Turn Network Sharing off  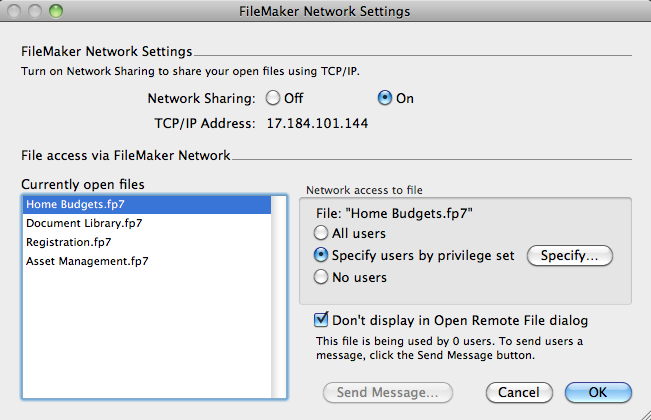272,98
